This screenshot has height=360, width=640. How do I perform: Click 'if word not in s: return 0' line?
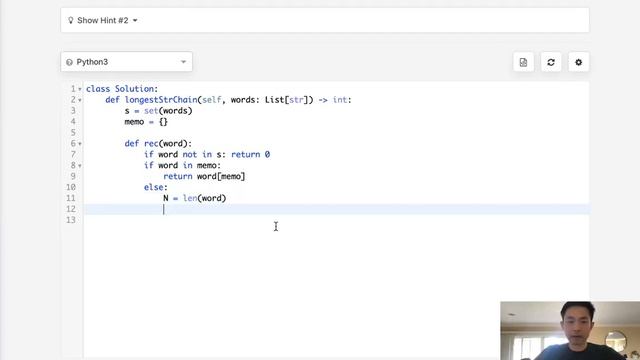(x=207, y=154)
